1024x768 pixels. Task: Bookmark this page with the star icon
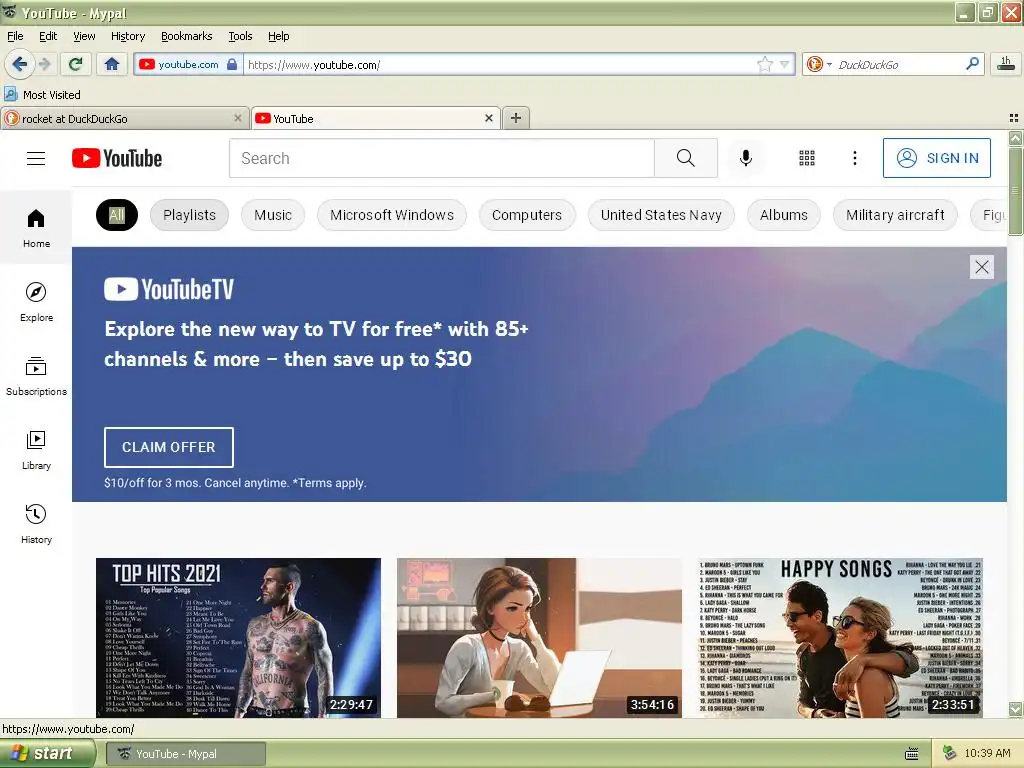tap(765, 64)
